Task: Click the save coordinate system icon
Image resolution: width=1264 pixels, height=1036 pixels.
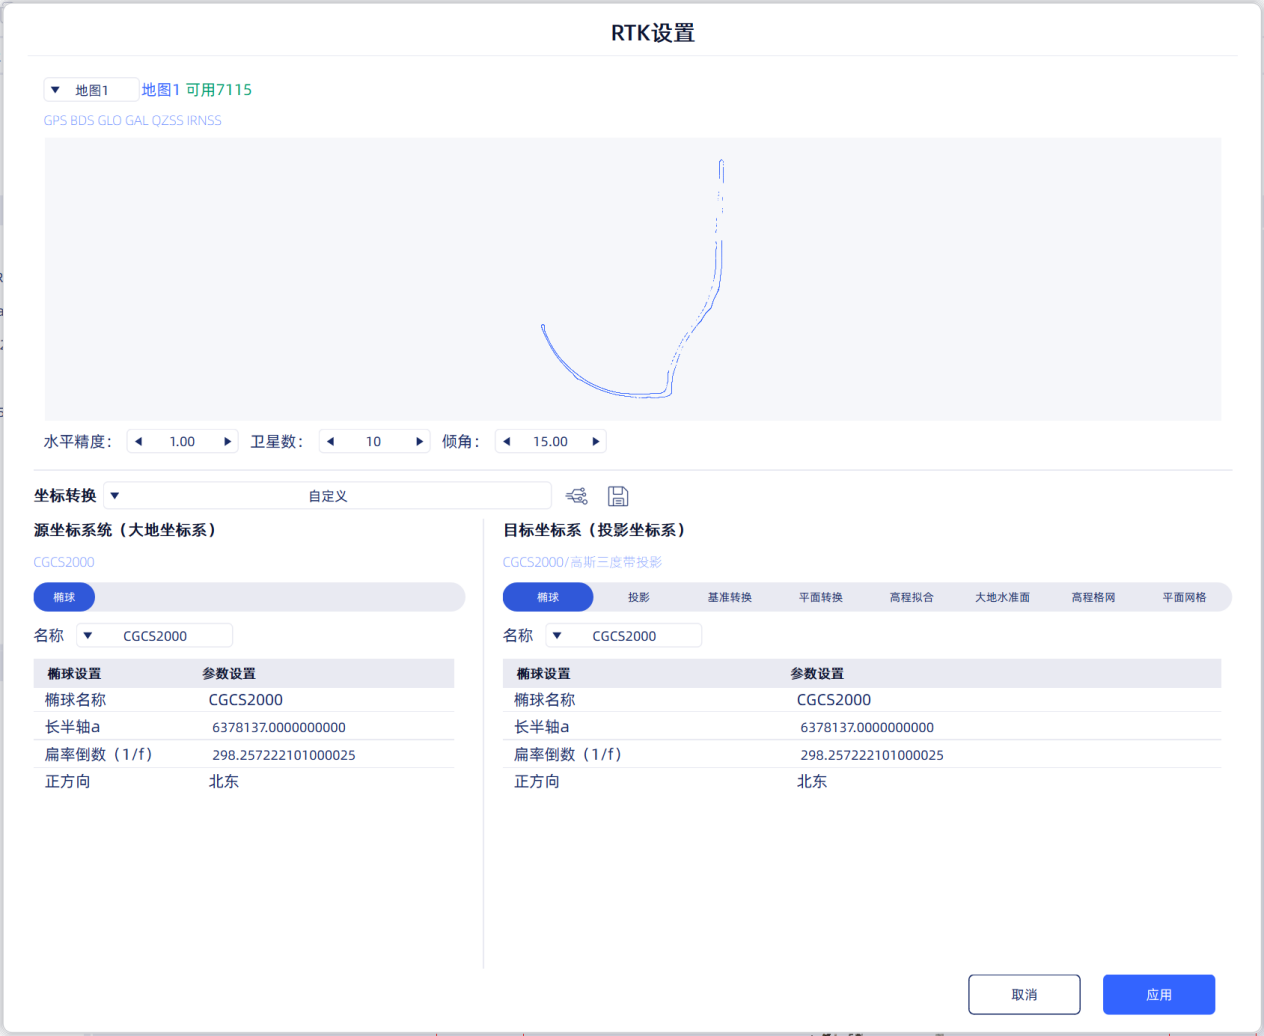Action: (618, 496)
